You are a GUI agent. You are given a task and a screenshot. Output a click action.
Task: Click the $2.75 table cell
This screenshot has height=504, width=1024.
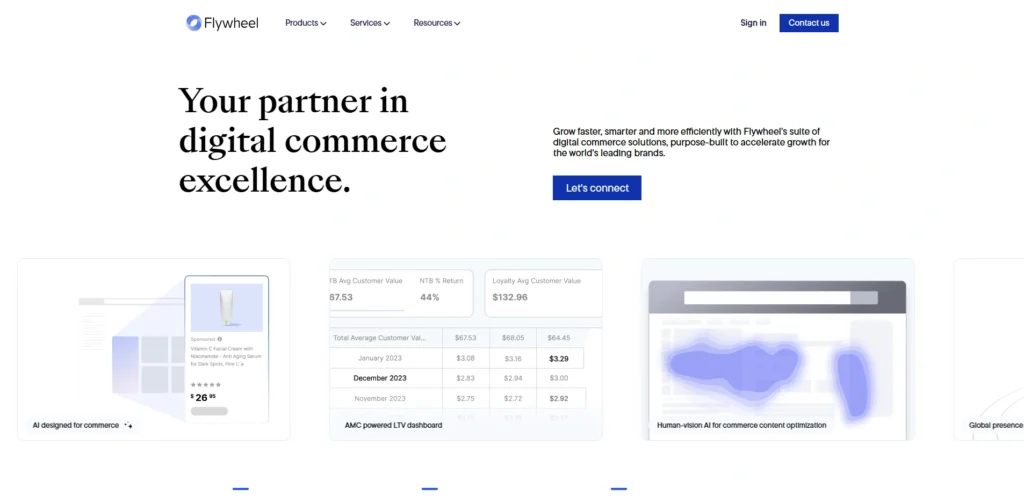(466, 398)
